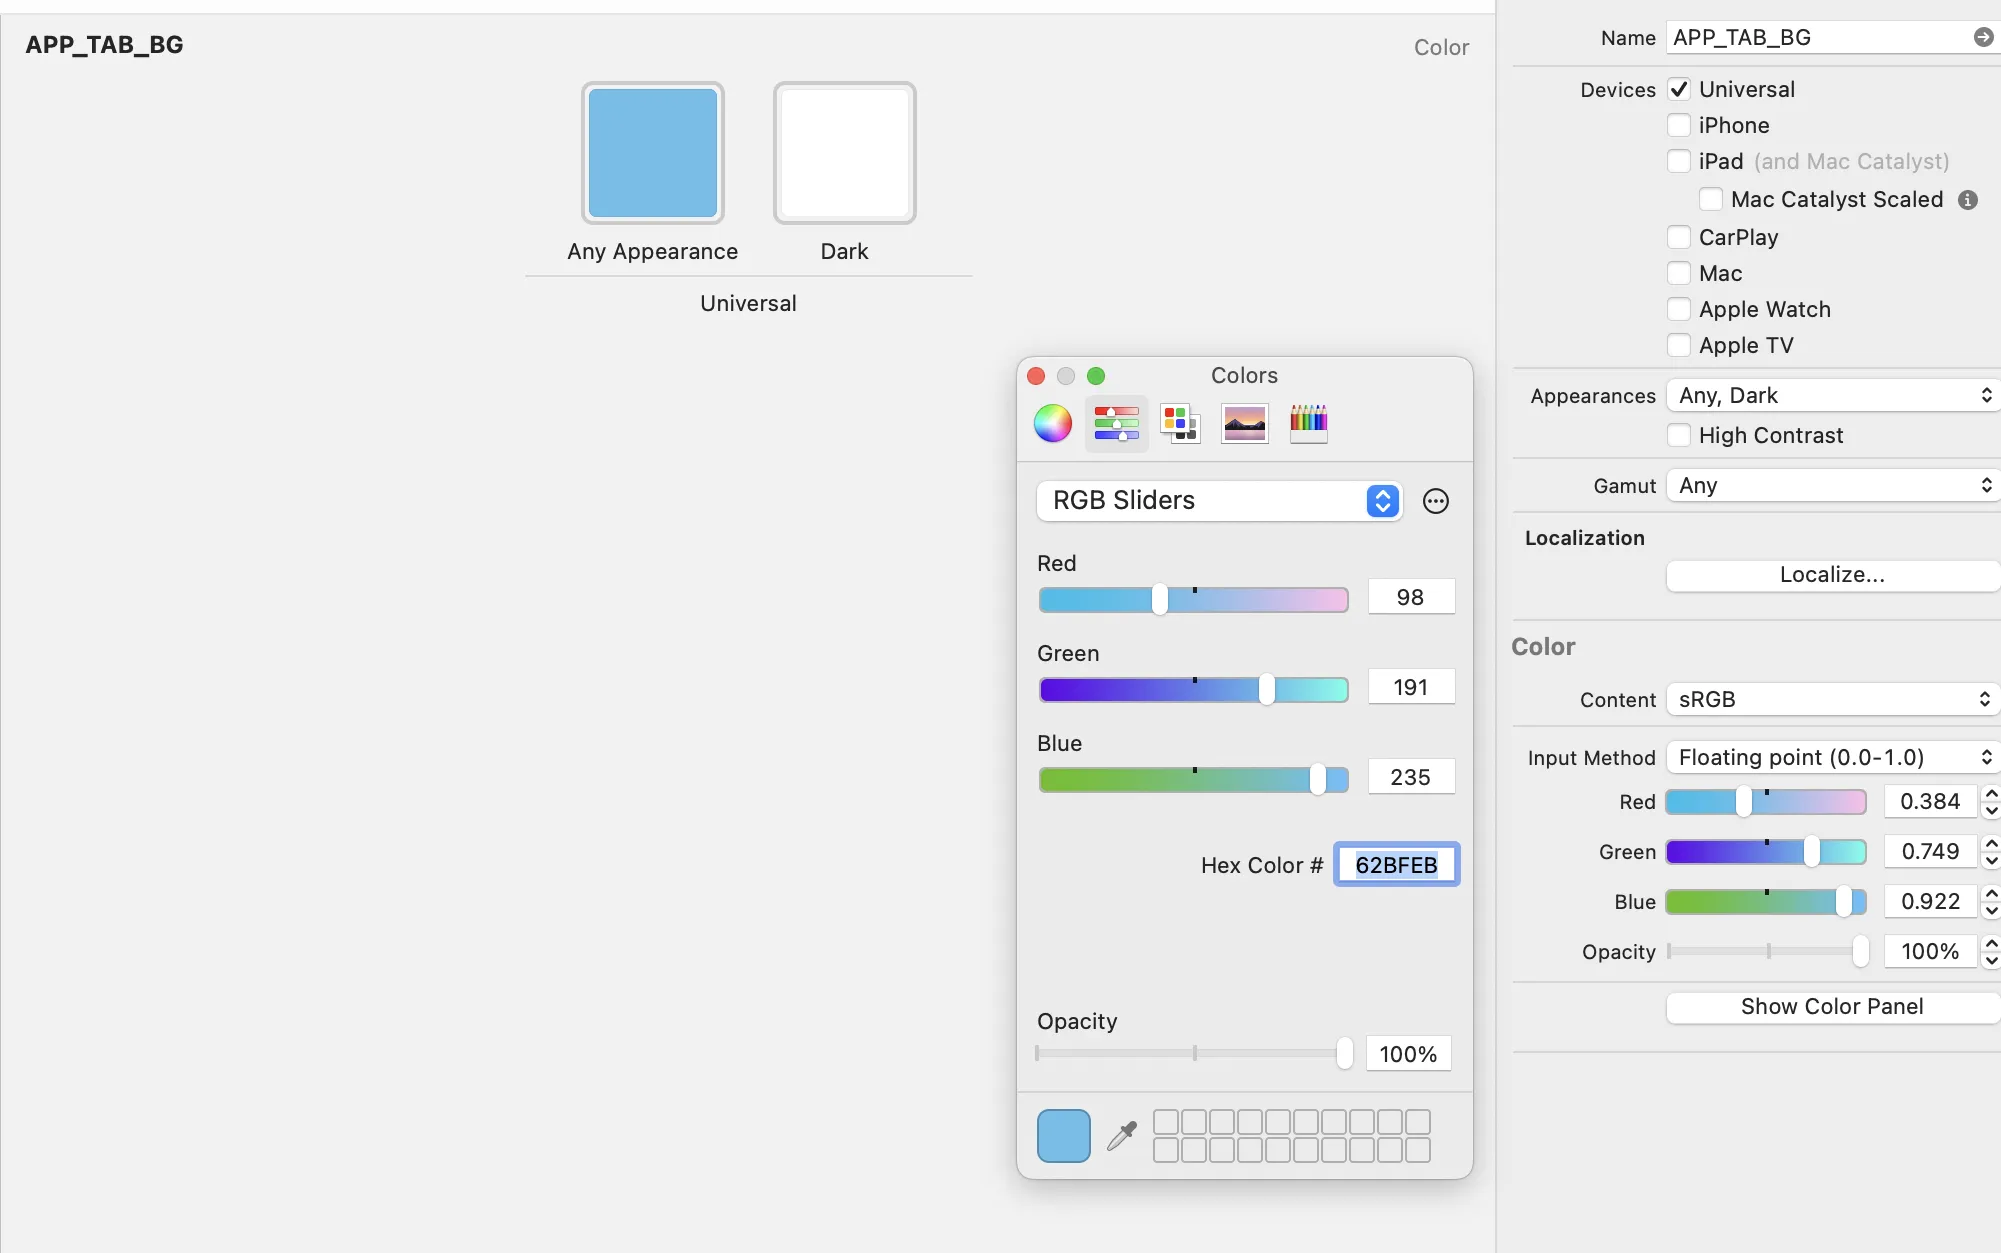Enable the iPhone device checkbox

(1679, 125)
